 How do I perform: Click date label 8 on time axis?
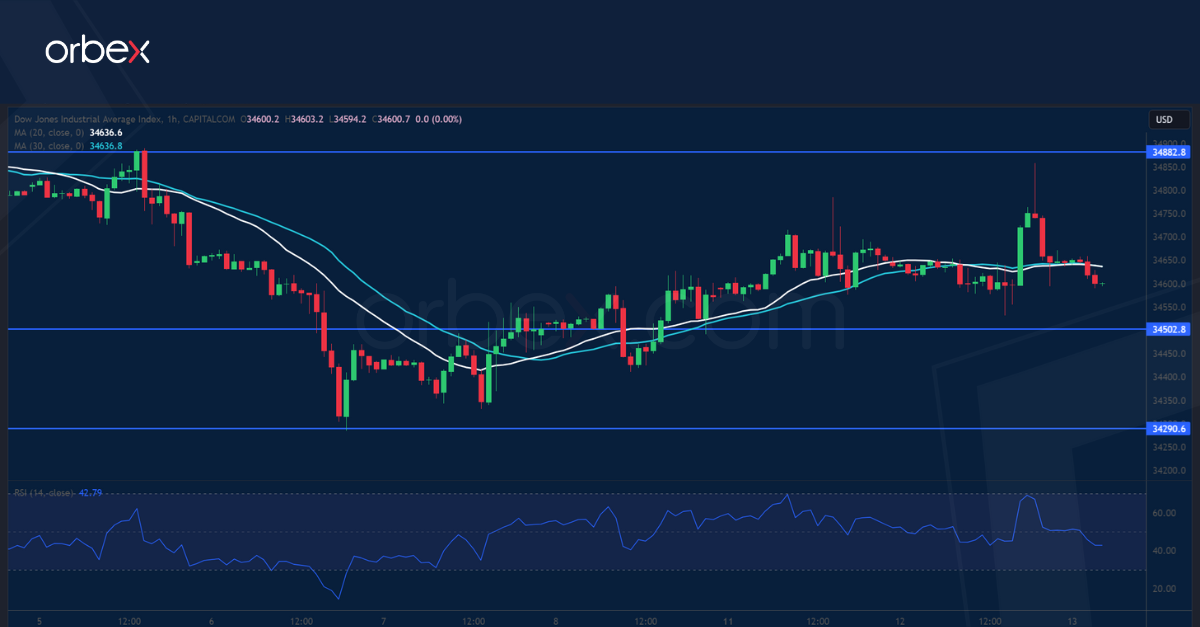[x=557, y=620]
